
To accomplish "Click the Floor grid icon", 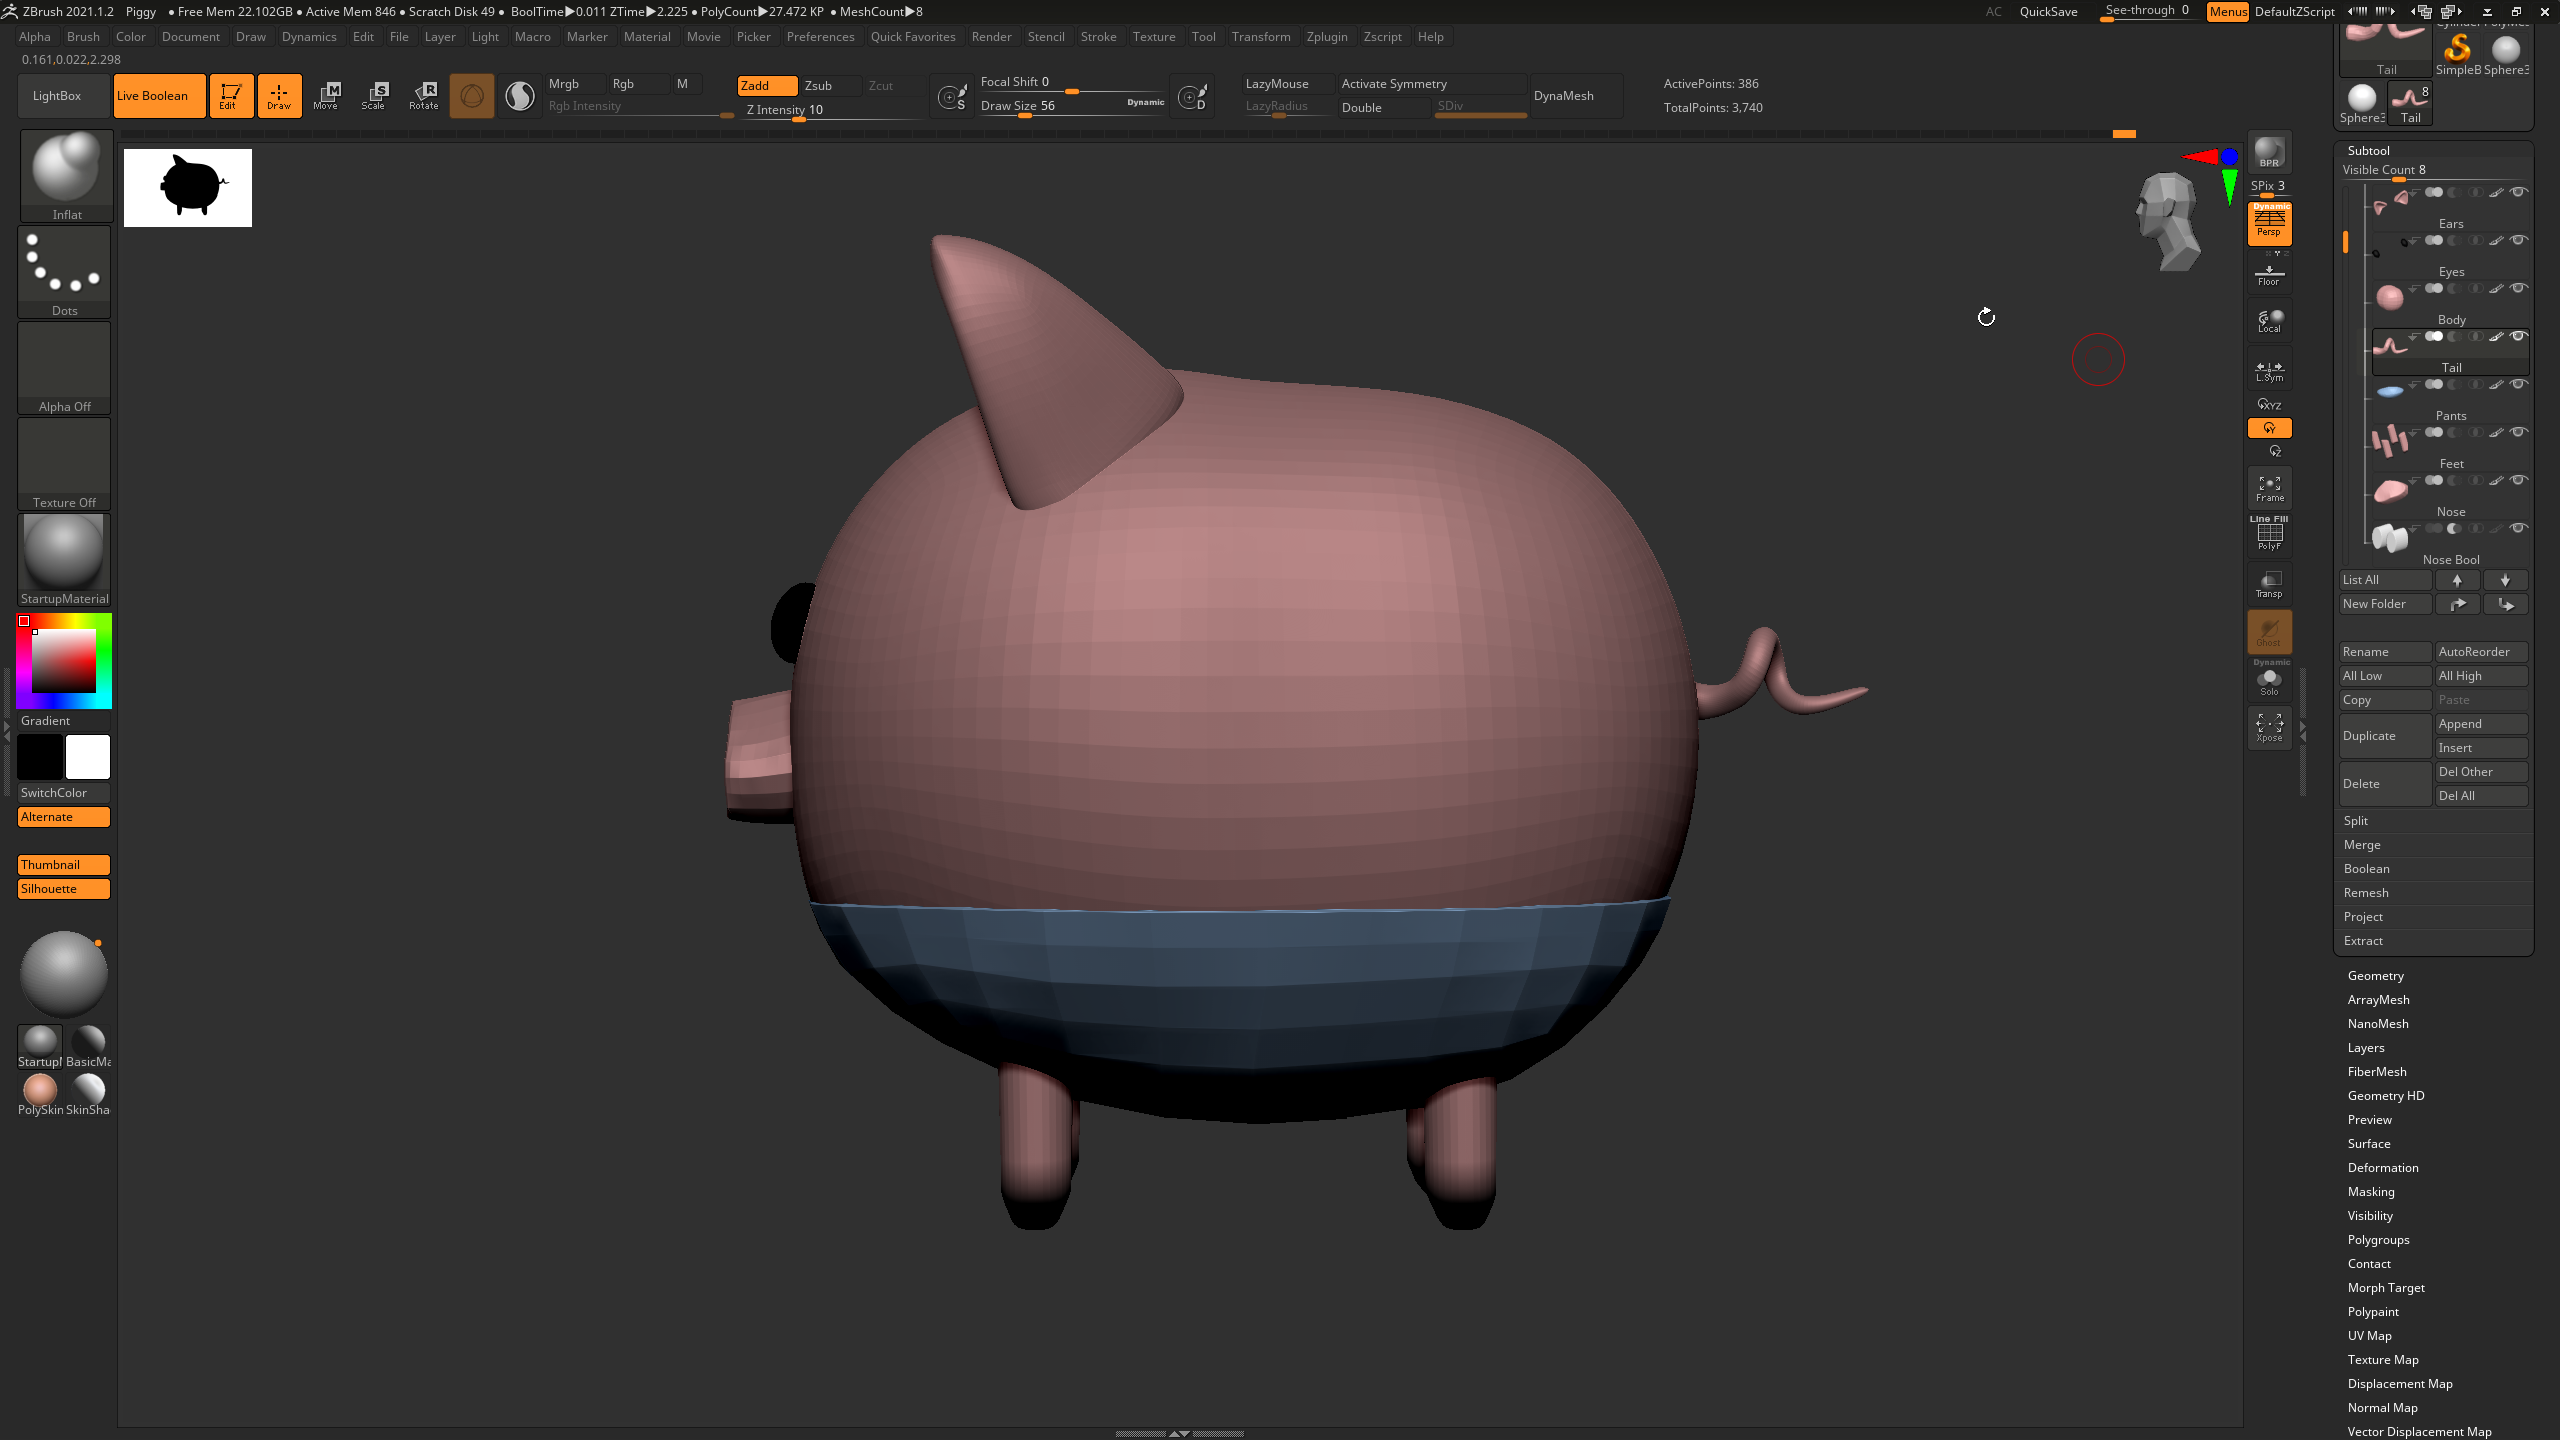I will click(2269, 273).
